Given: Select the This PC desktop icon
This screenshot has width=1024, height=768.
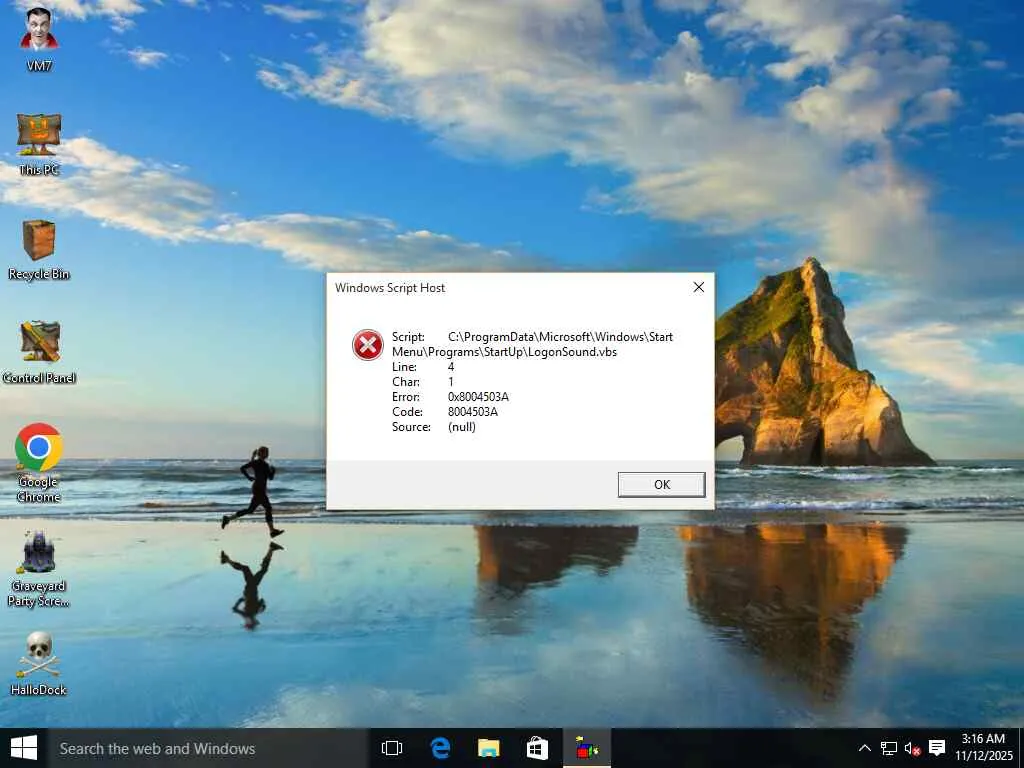Looking at the screenshot, I should point(39,145).
